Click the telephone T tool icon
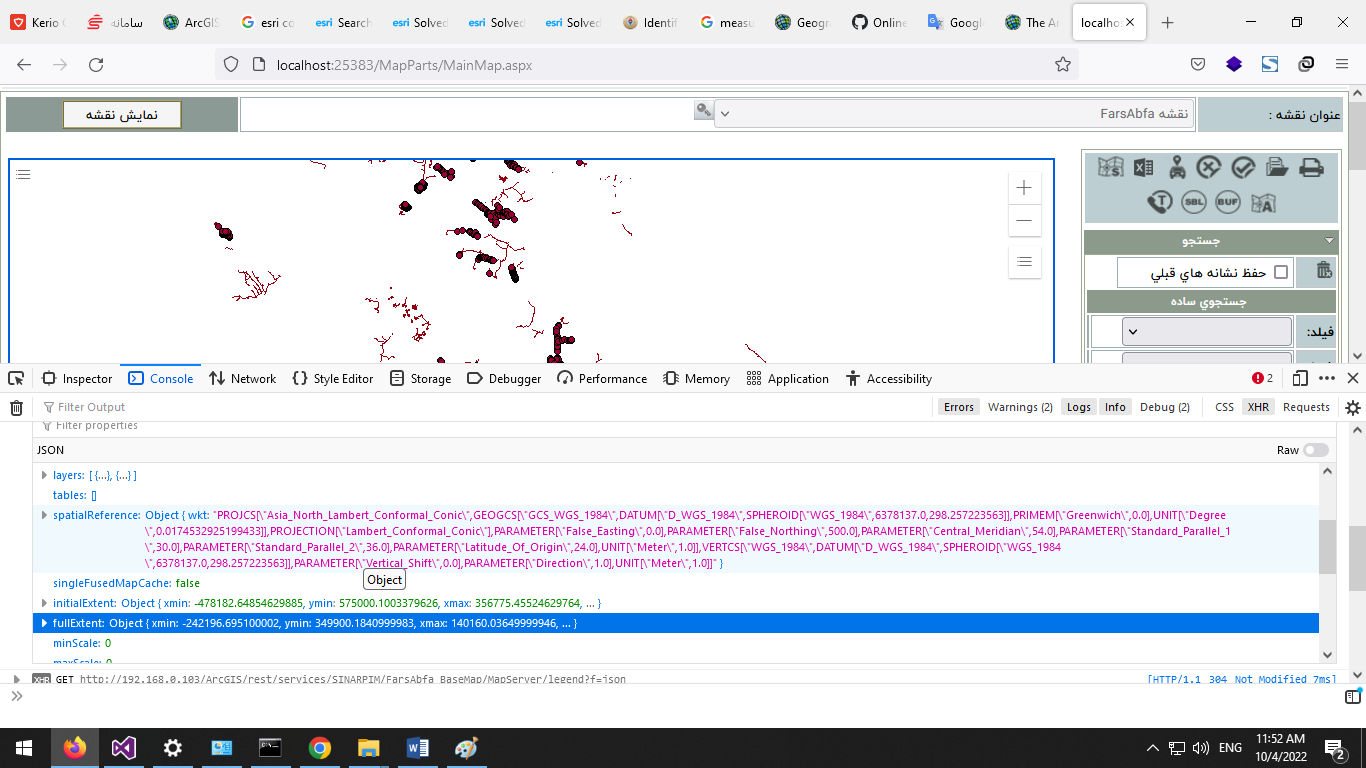Screen dimensions: 1366x768 [x=1158, y=202]
